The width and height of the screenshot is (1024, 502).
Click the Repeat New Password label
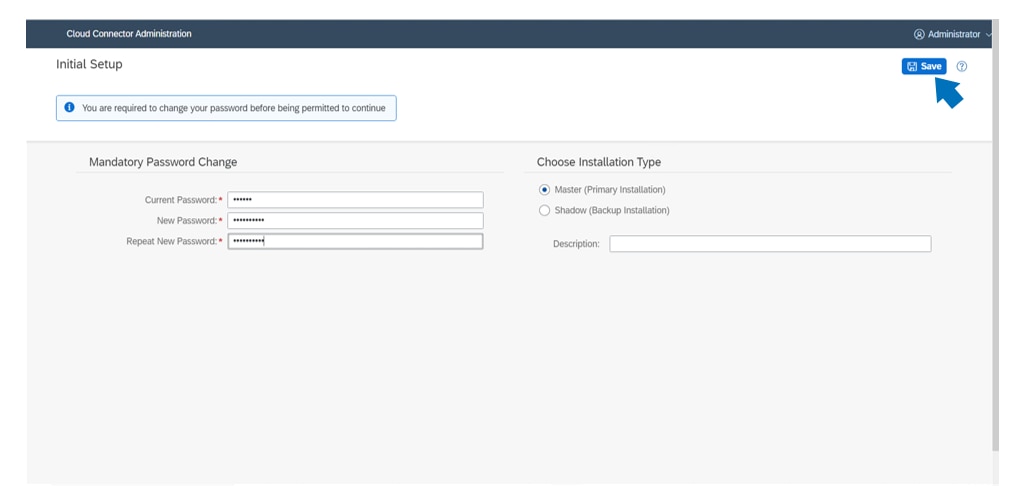pyautogui.click(x=170, y=241)
